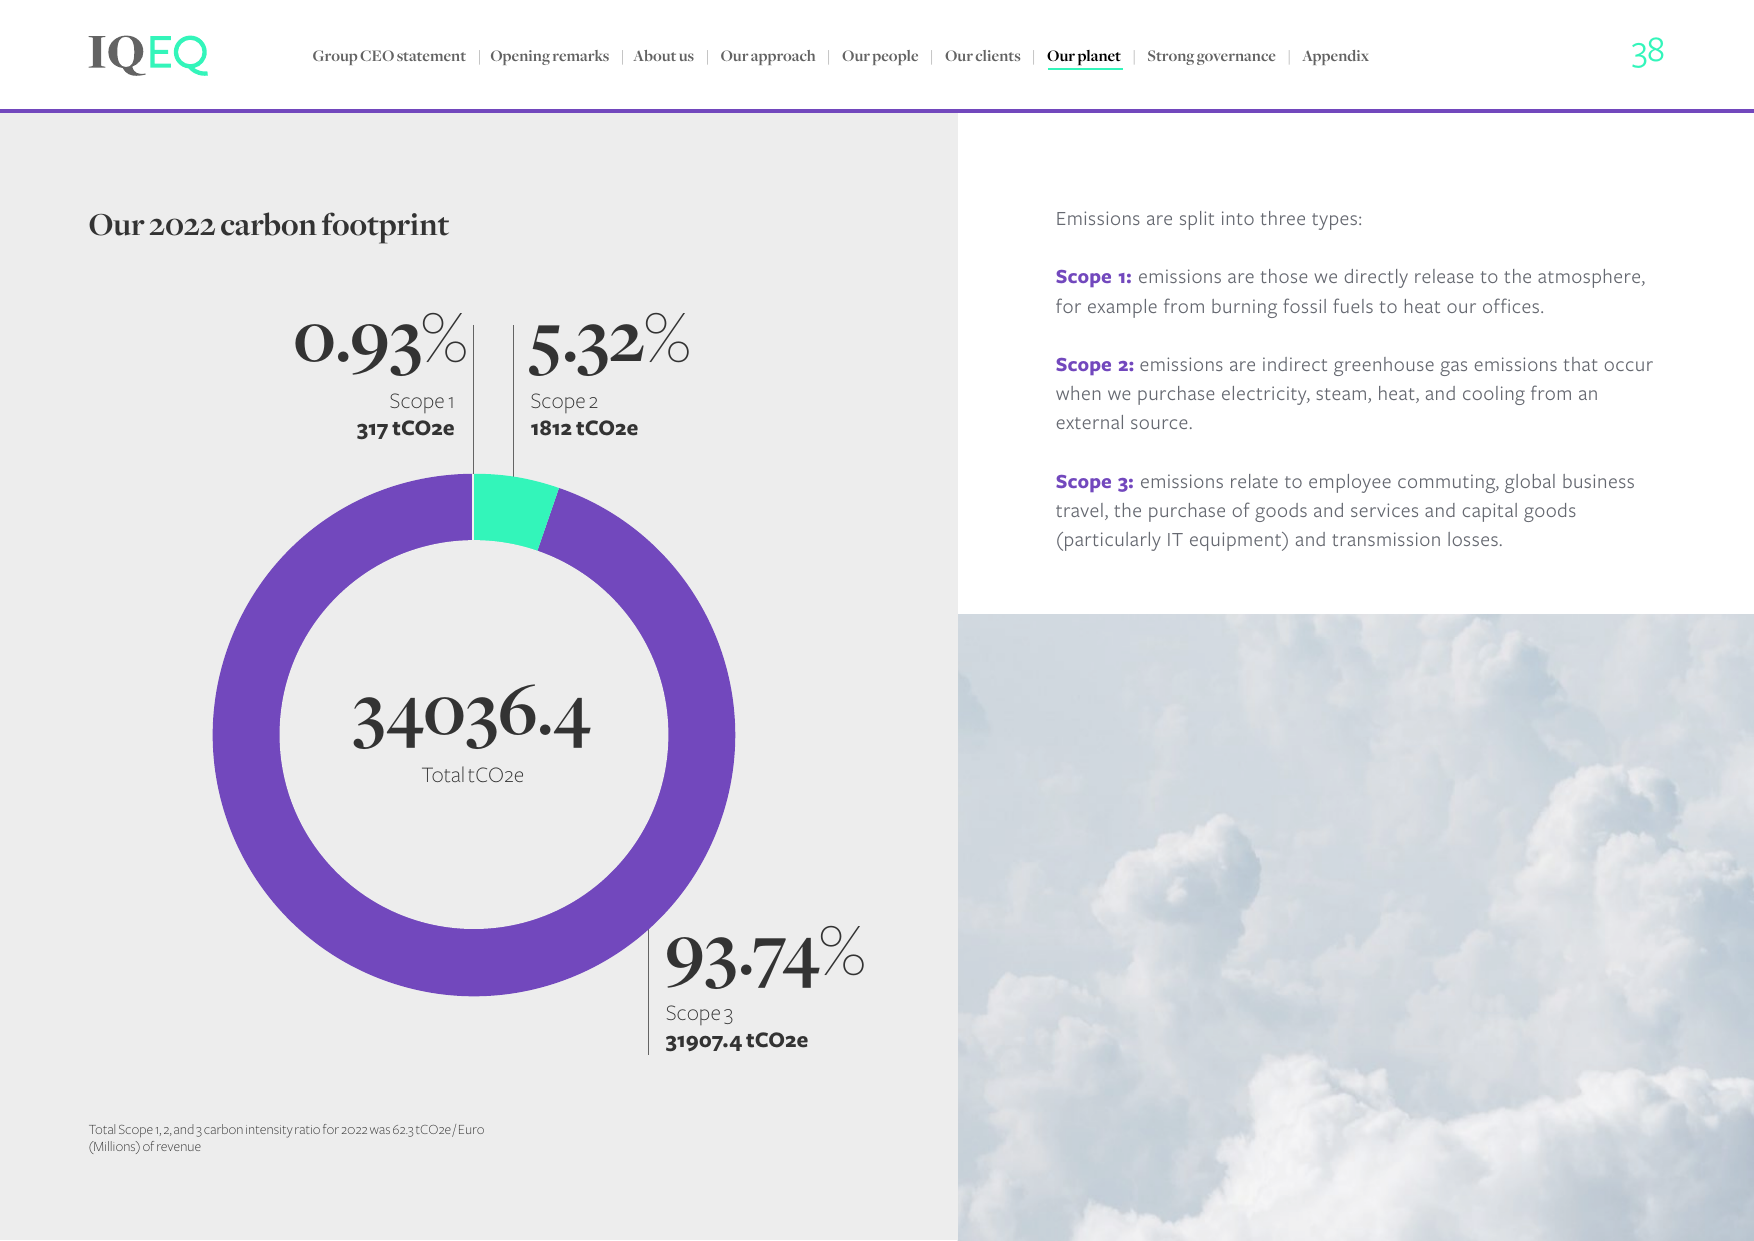Go to the Our clients section
The image size is (1754, 1241).
[x=983, y=56]
